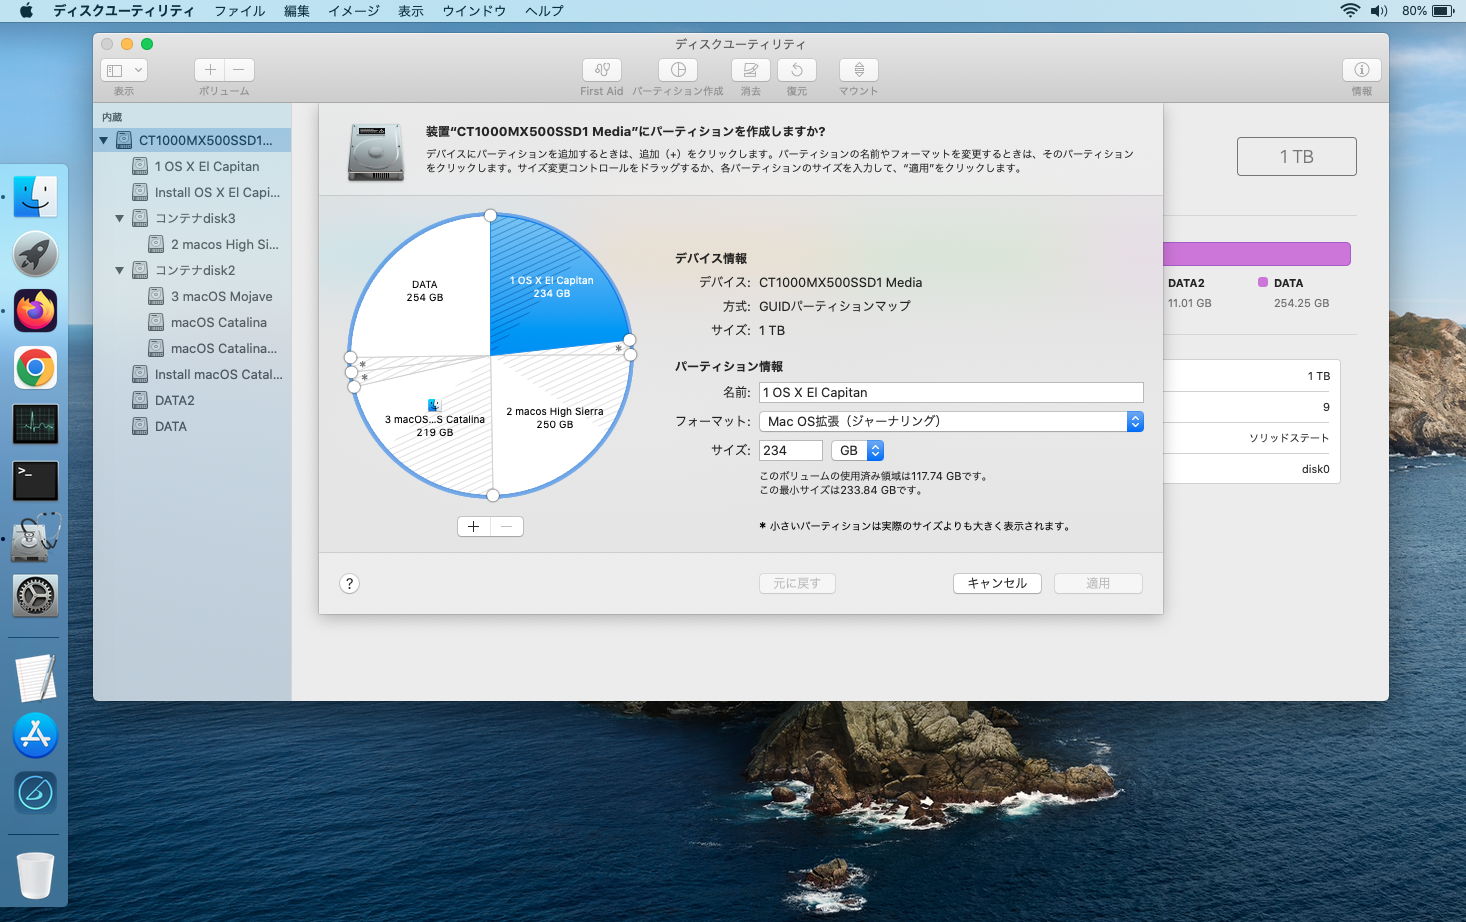Click the bottom resize handle on pie chart
The image size is (1466, 922).
coord(492,495)
